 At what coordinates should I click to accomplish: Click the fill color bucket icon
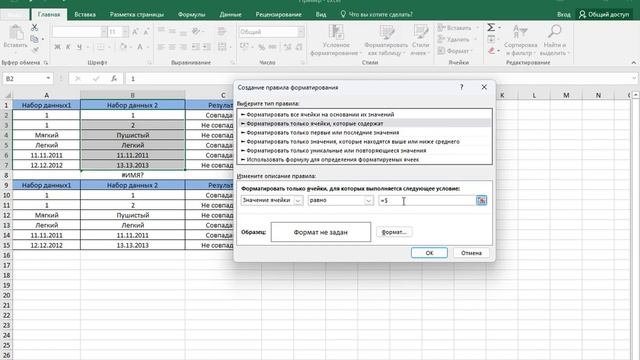point(123,47)
